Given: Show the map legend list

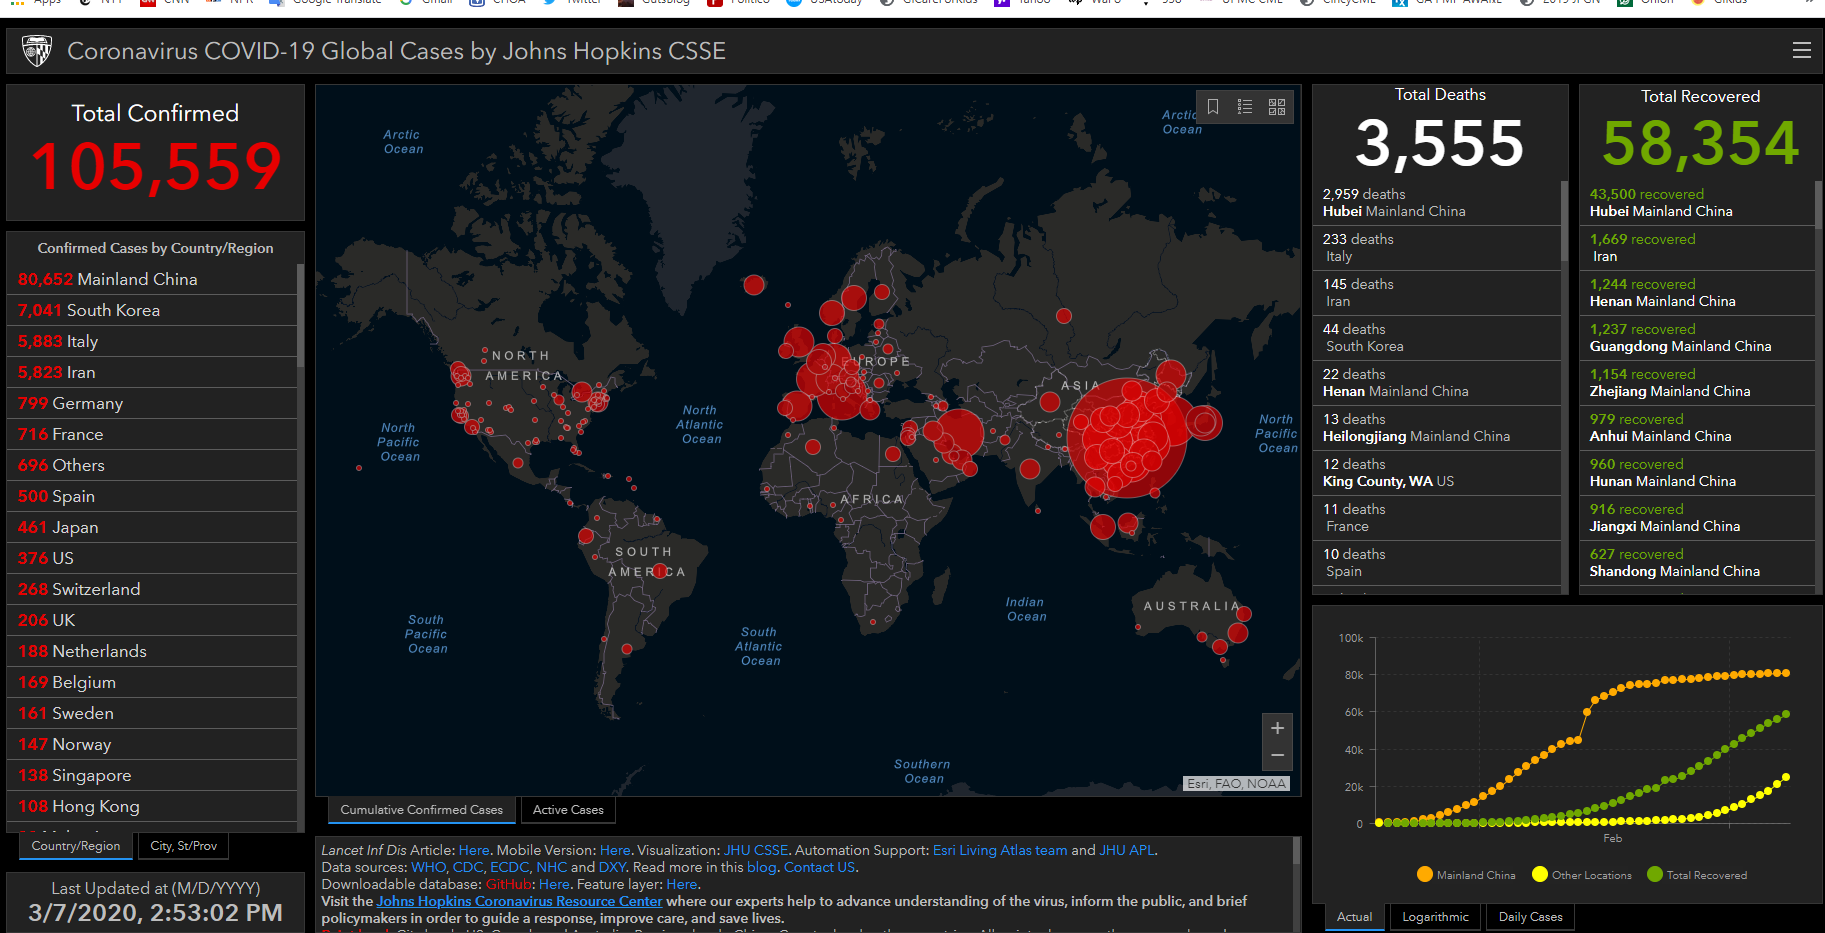Looking at the screenshot, I should (1245, 107).
